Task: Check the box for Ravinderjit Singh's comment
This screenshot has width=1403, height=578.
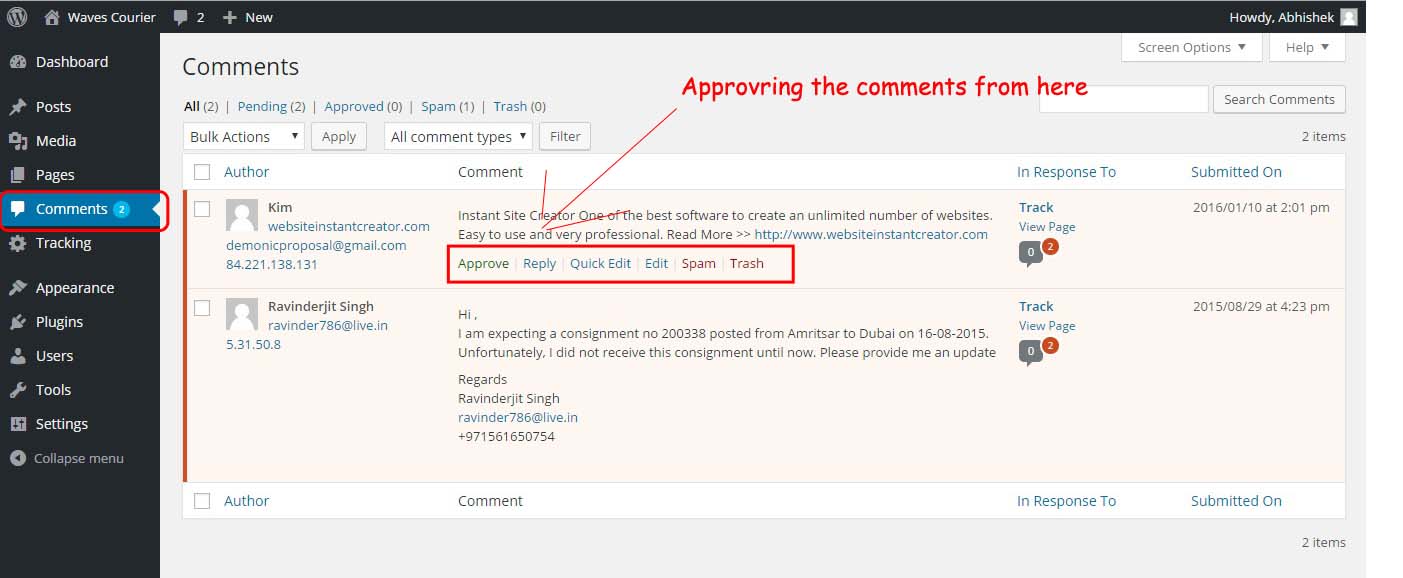Action: pos(202,308)
